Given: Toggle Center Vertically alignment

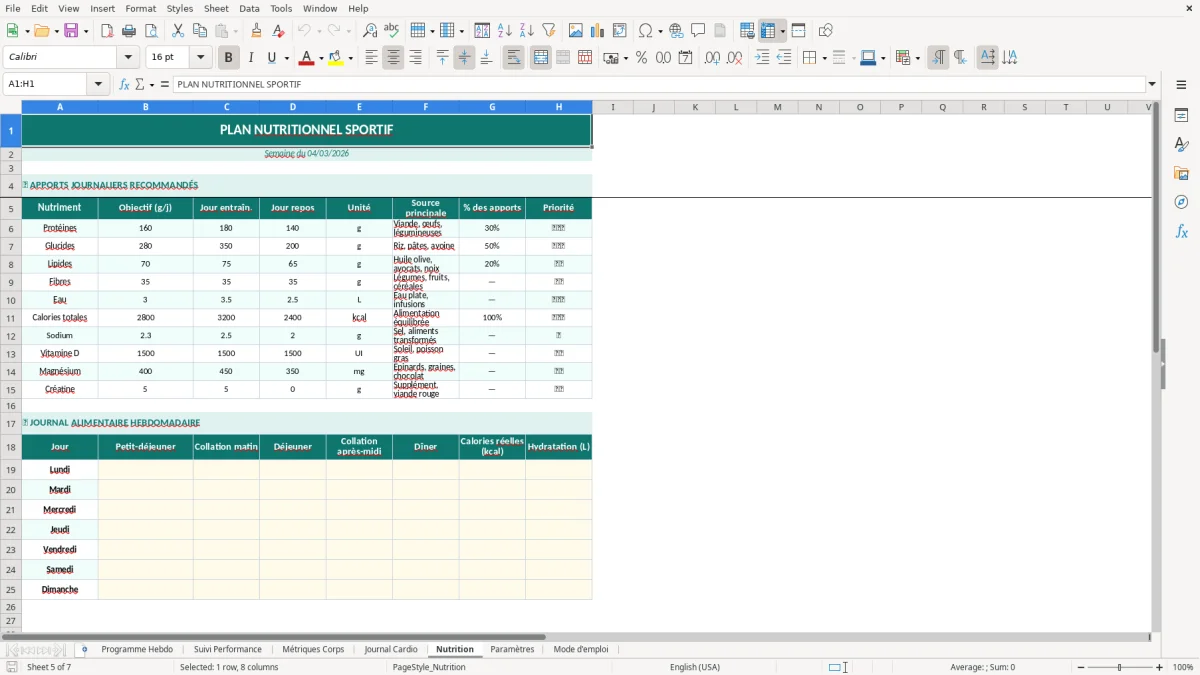Looking at the screenshot, I should click(x=464, y=58).
